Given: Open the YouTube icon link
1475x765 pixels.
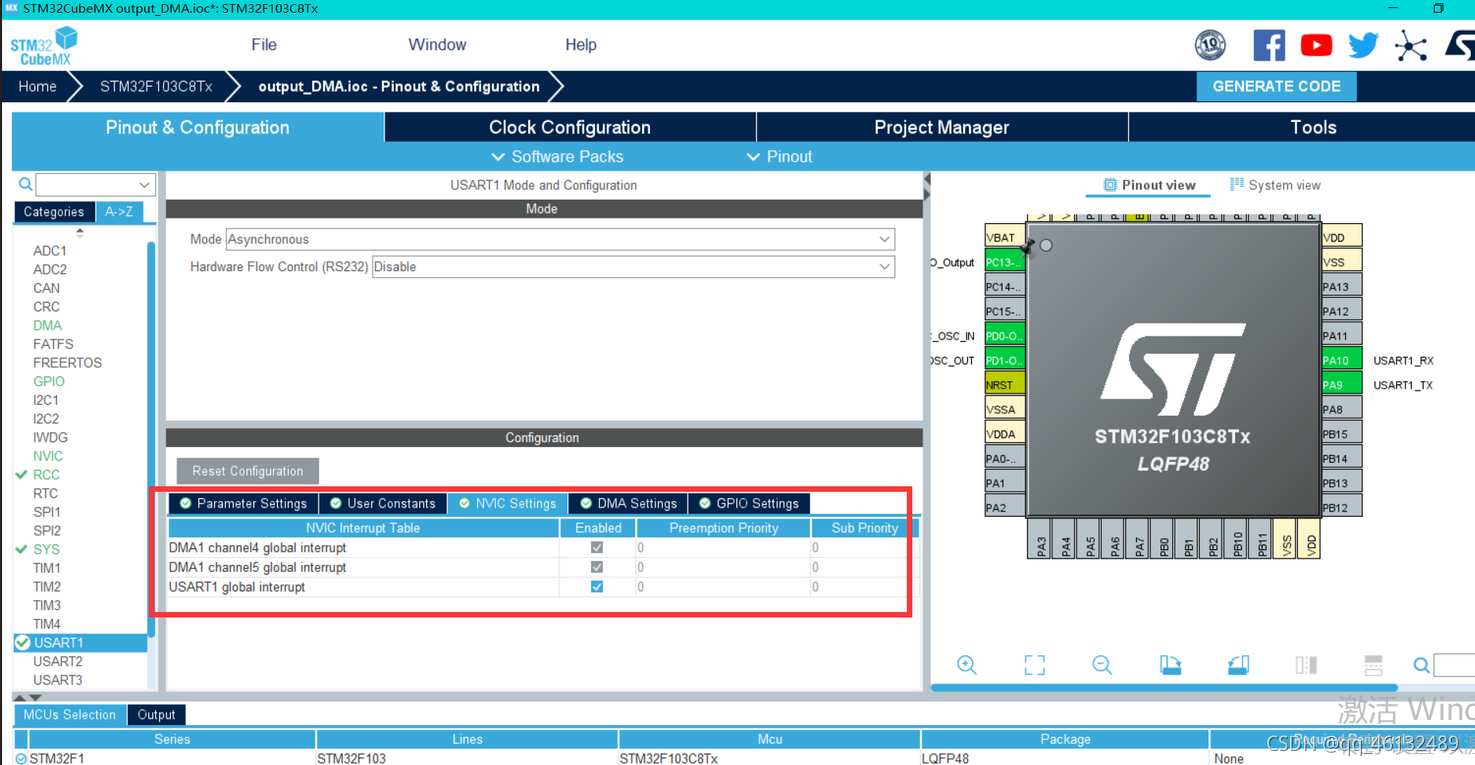Looking at the screenshot, I should coord(1316,45).
